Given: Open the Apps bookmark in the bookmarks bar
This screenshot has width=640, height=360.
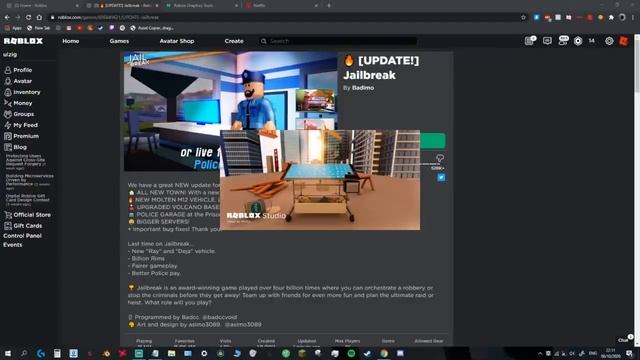Looking at the screenshot, I should [13, 28].
